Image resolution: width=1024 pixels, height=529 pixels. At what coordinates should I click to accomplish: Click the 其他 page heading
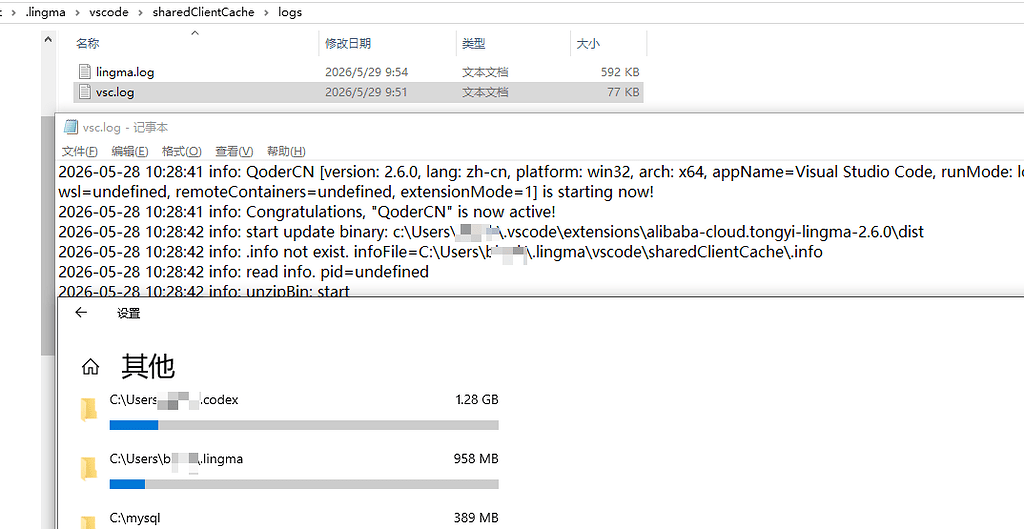(148, 367)
